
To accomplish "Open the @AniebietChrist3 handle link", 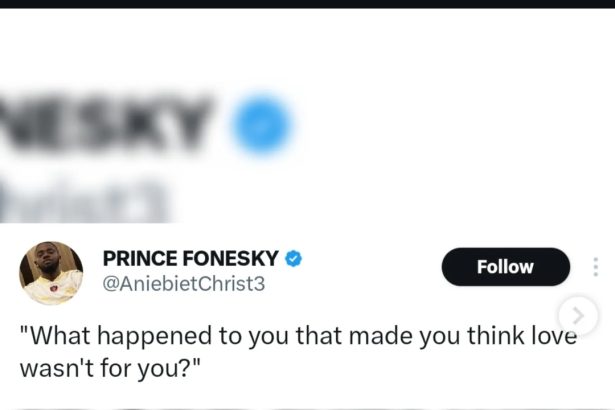I will click(x=184, y=284).
